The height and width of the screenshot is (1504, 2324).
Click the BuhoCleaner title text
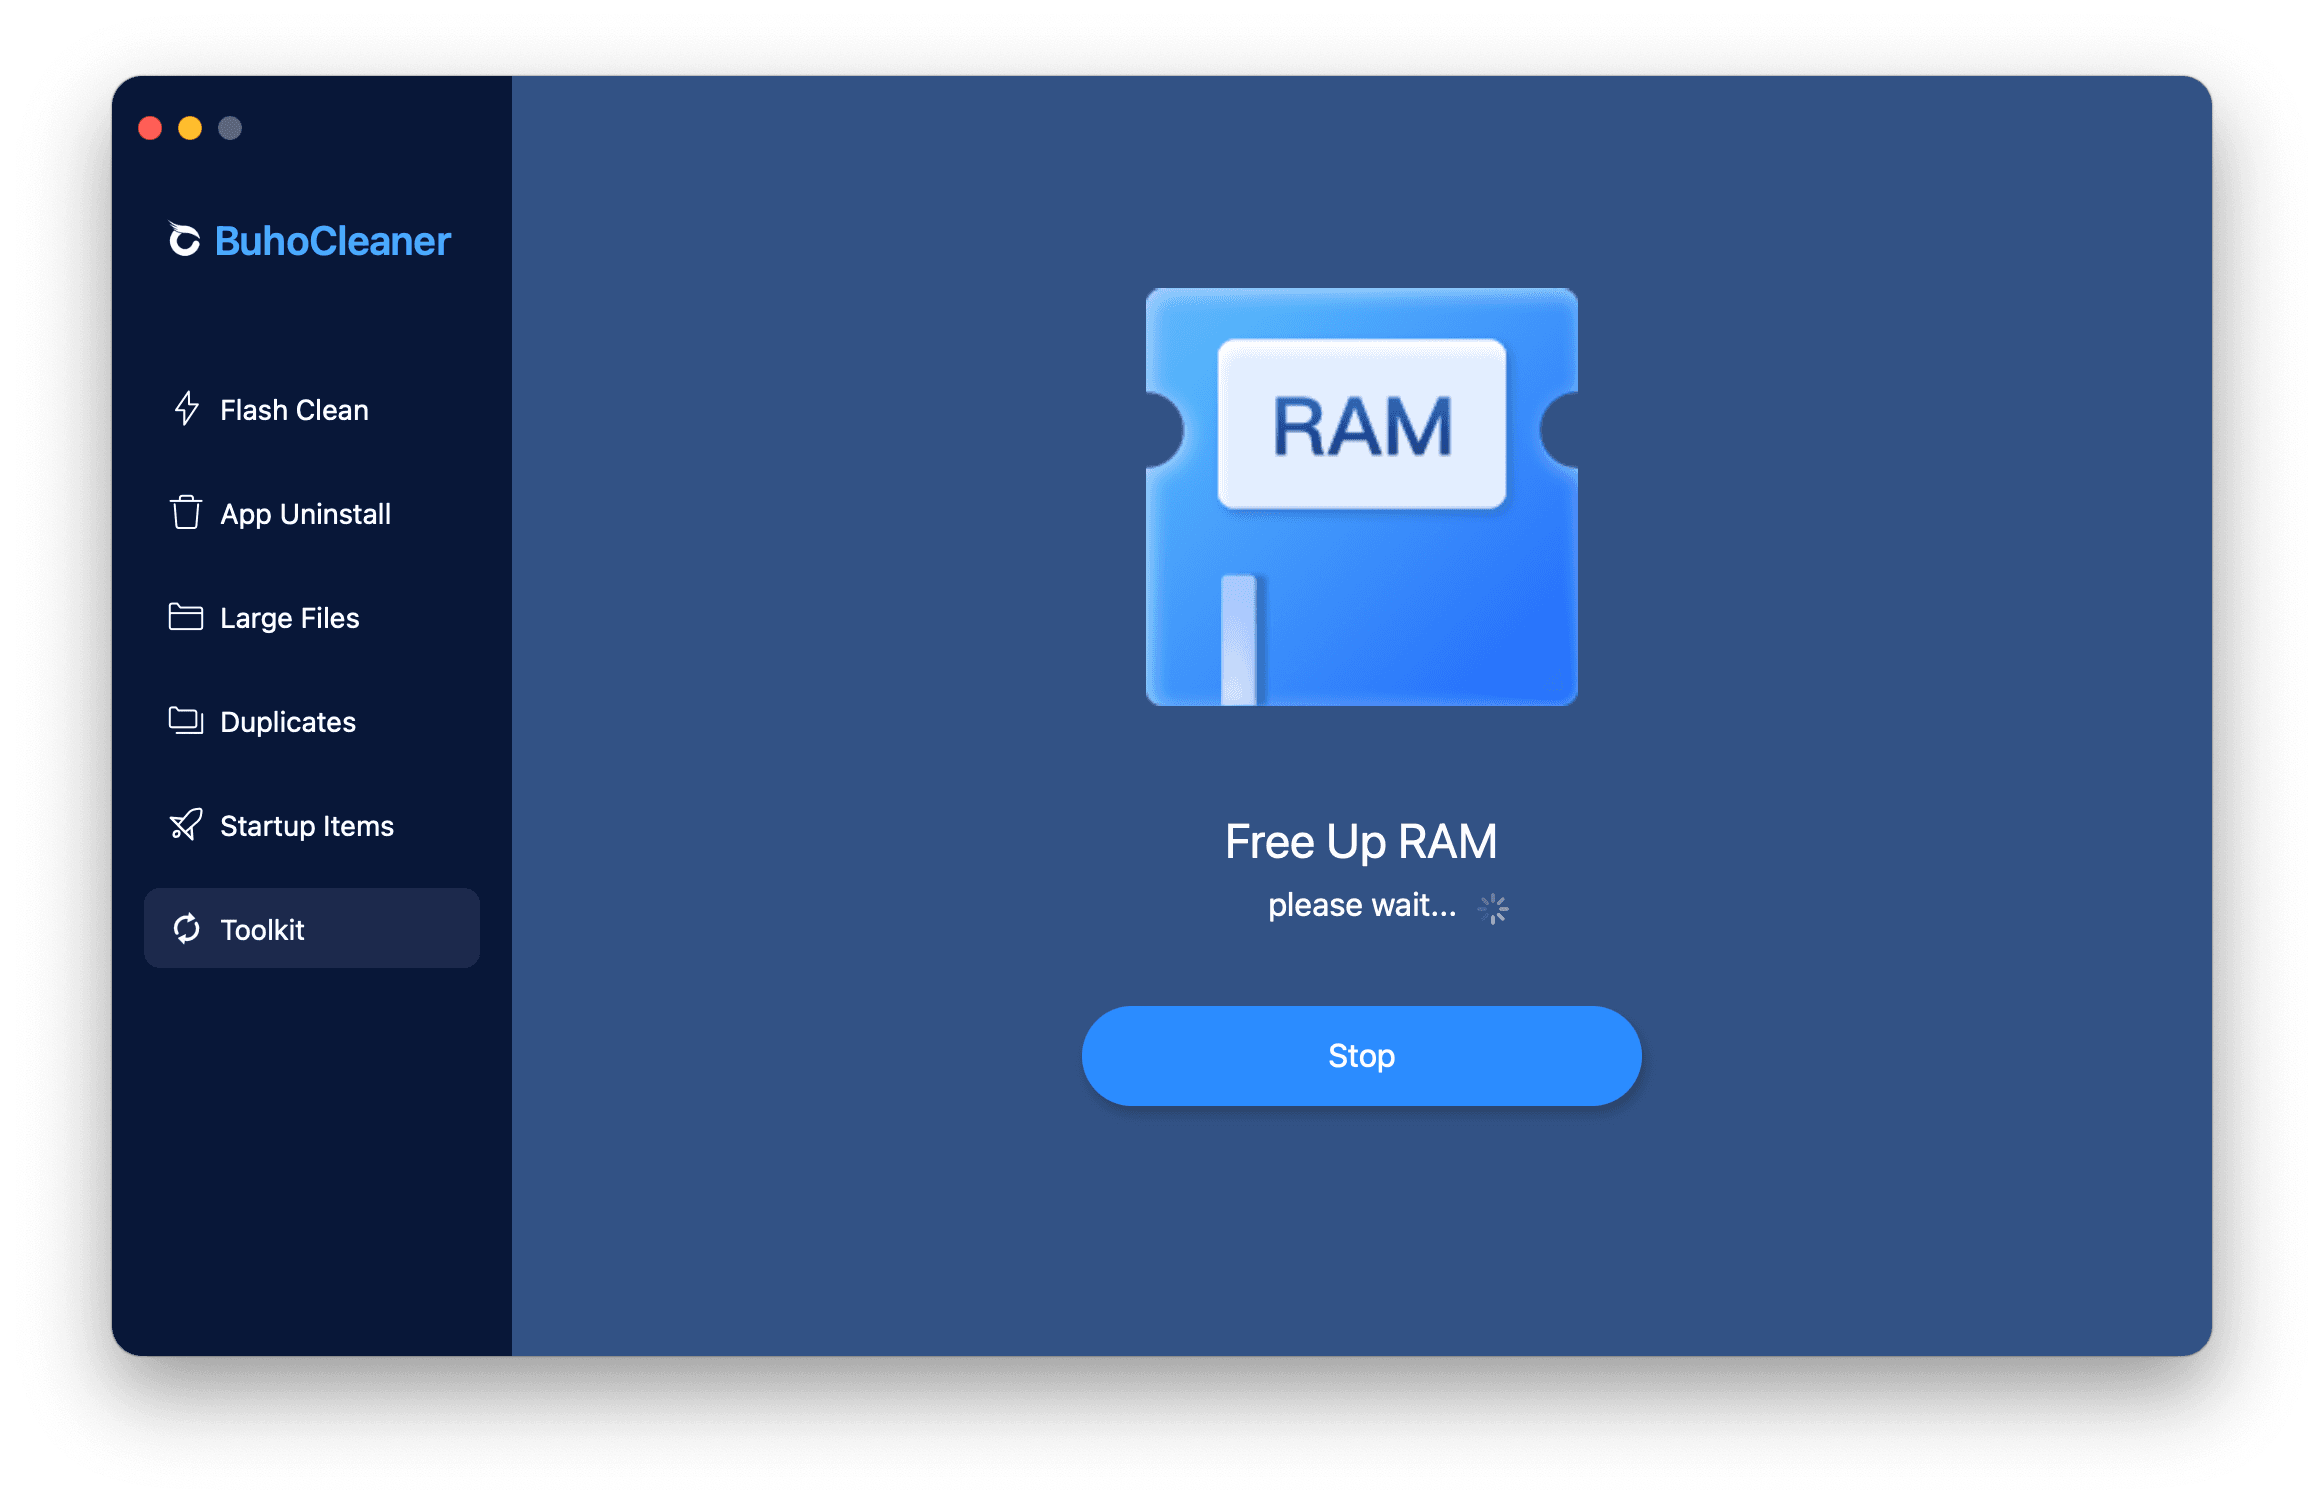click(x=331, y=240)
